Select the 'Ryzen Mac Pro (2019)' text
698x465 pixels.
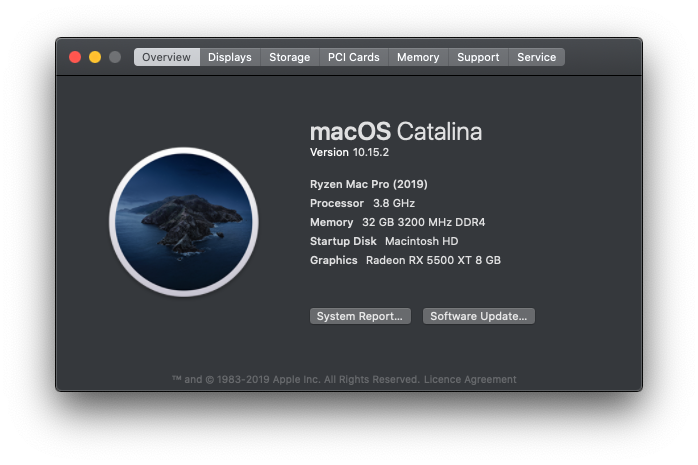click(x=369, y=184)
